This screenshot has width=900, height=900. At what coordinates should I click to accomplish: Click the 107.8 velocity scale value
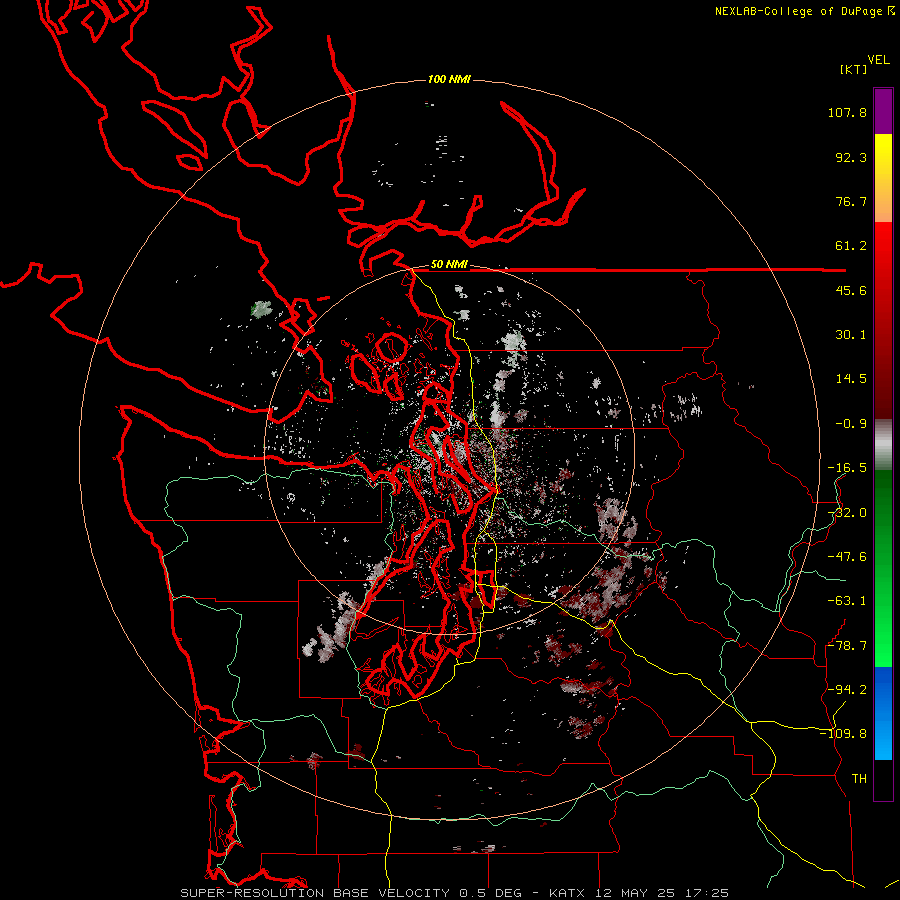847,112
